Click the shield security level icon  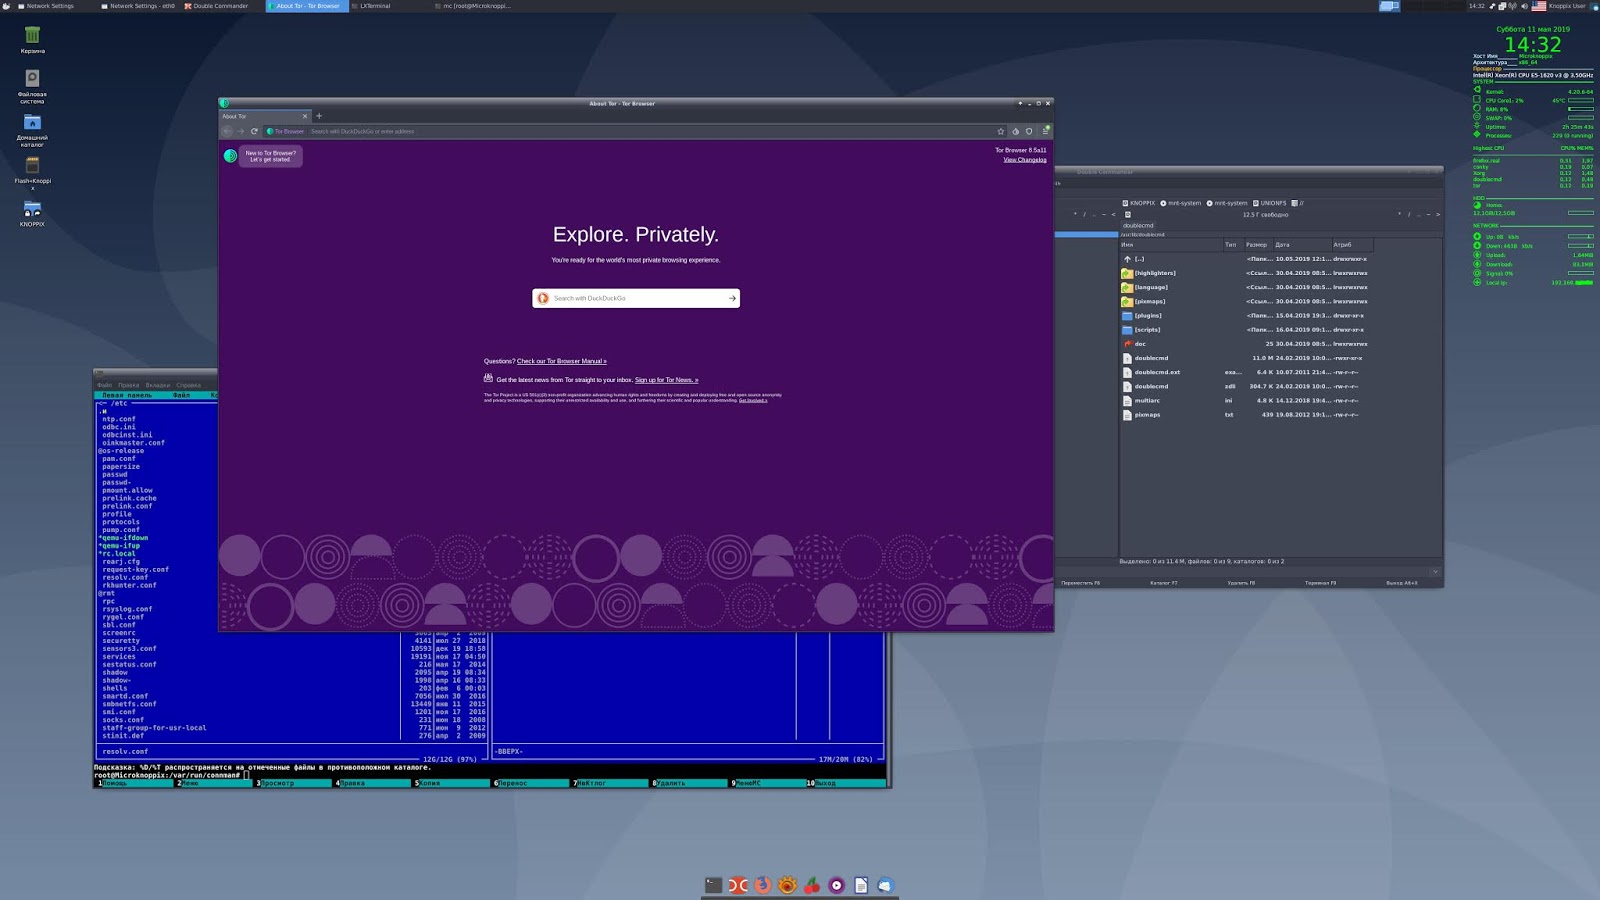pos(1029,131)
